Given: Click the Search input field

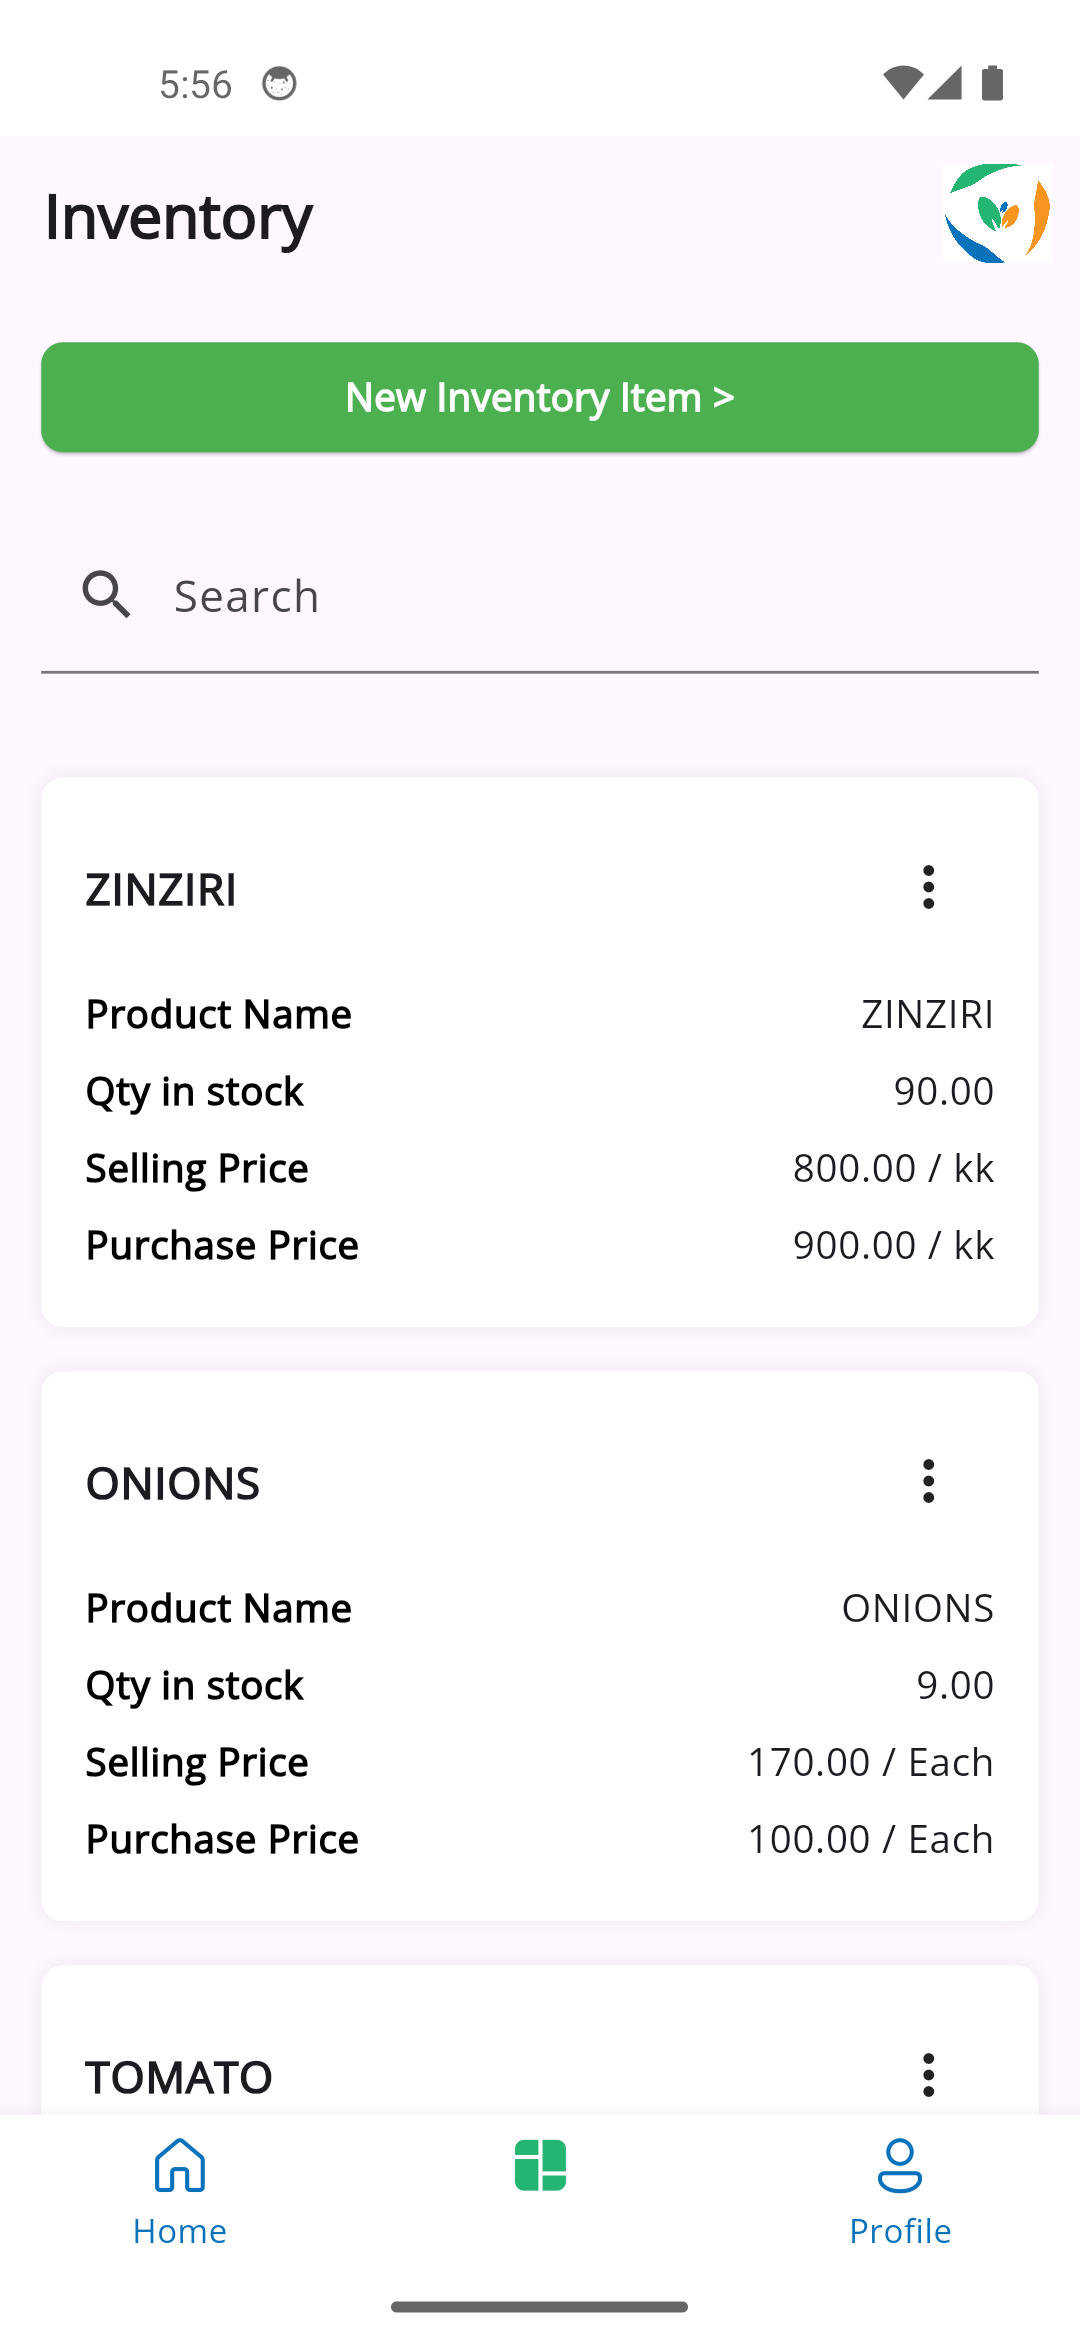Looking at the screenshot, I should pos(540,596).
